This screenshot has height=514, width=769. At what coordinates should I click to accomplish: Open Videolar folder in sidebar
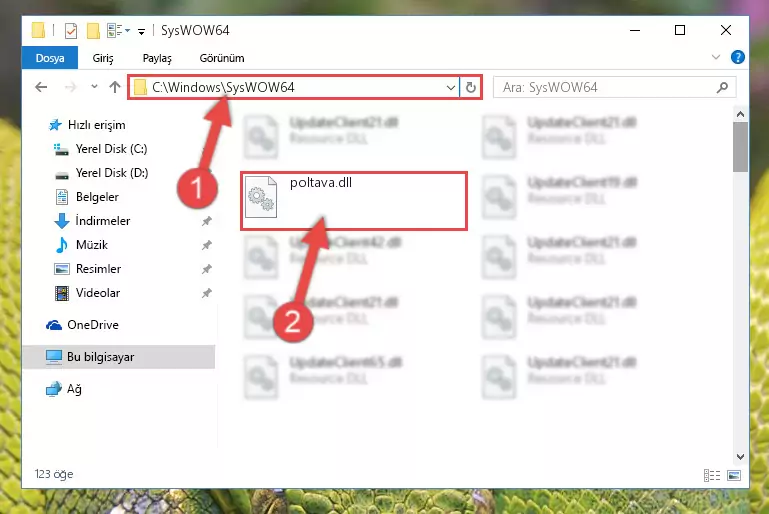pyautogui.click(x=98, y=293)
